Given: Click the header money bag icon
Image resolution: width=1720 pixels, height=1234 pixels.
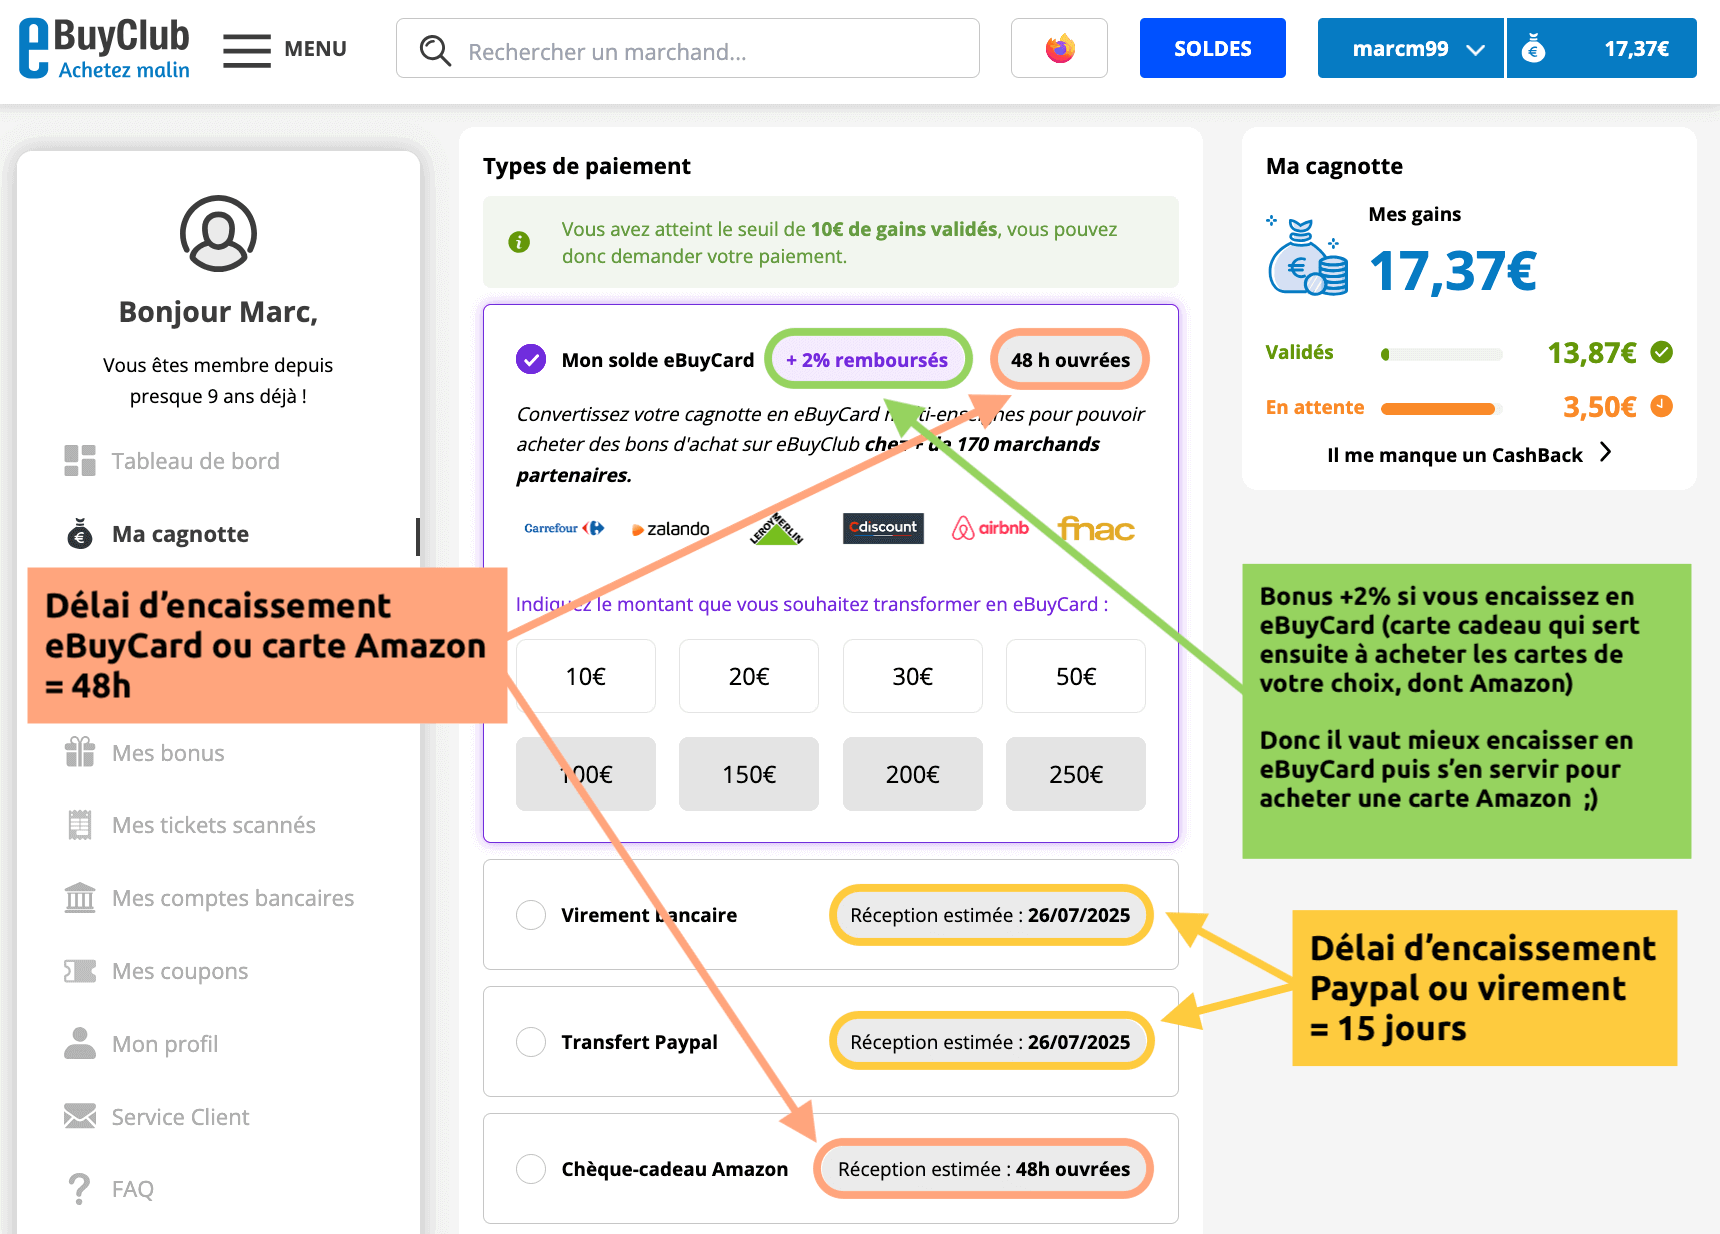Looking at the screenshot, I should click(1533, 48).
